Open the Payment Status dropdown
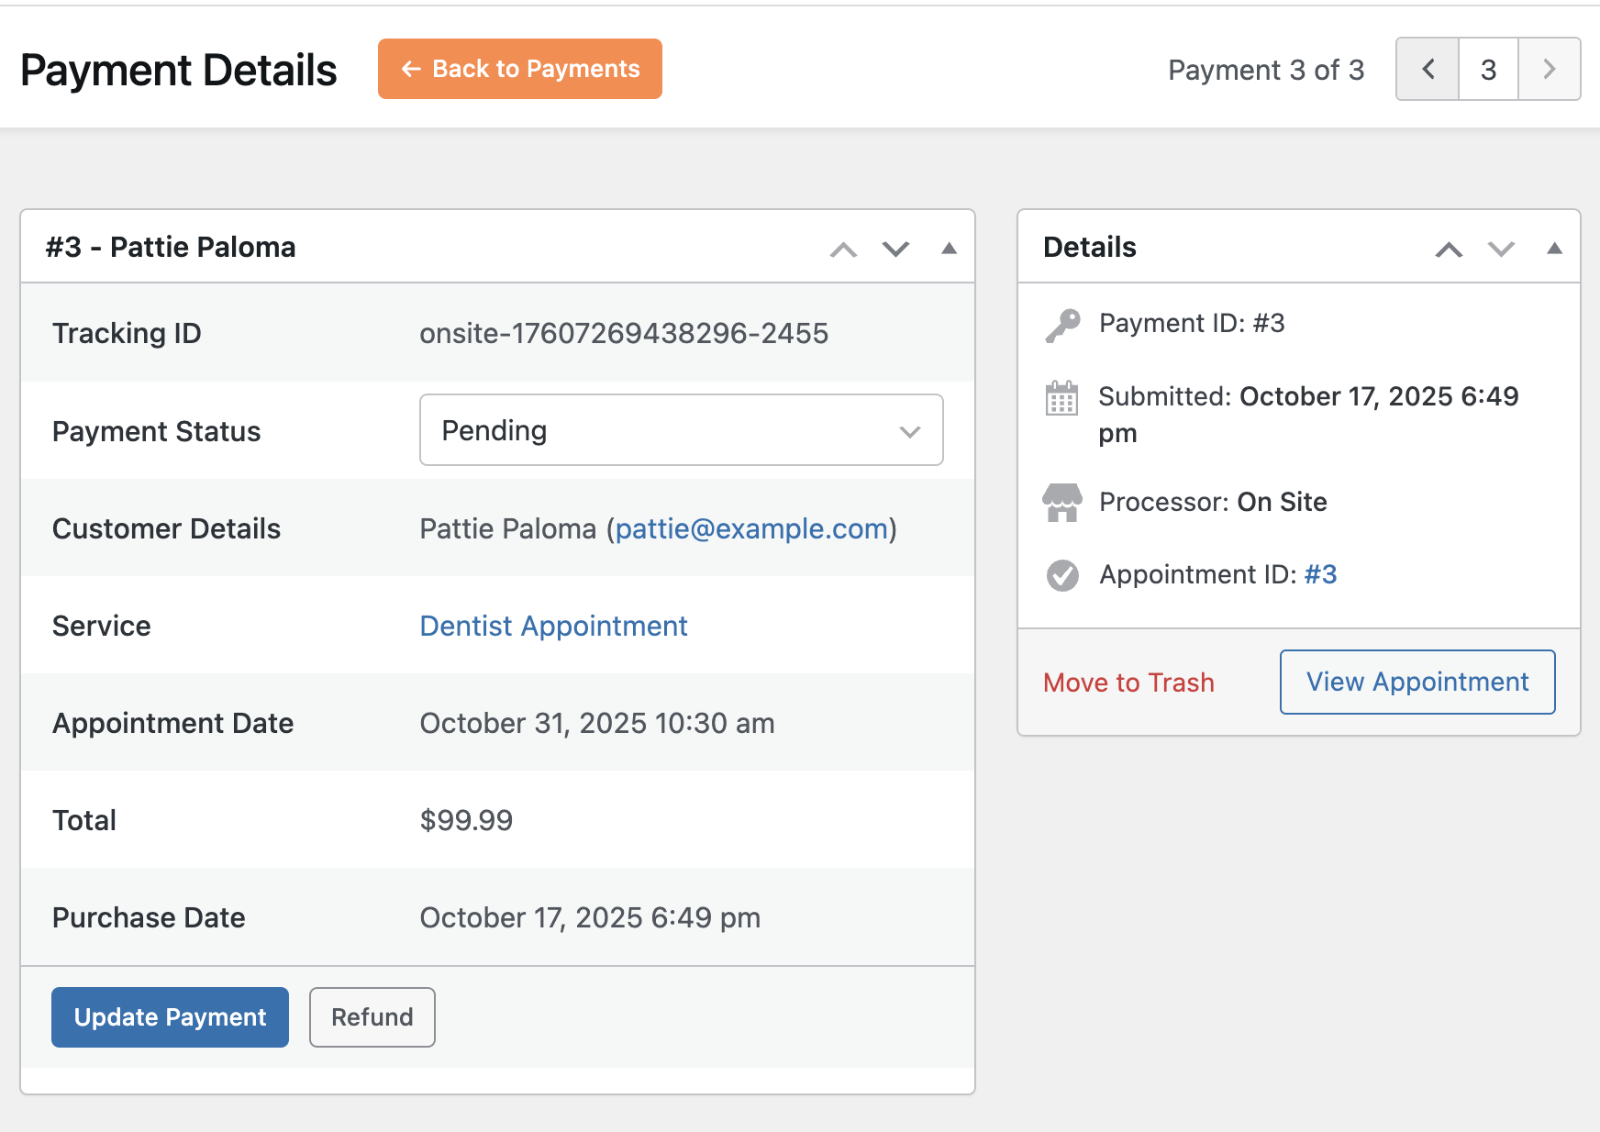Viewport: 1600px width, 1132px height. tap(681, 430)
